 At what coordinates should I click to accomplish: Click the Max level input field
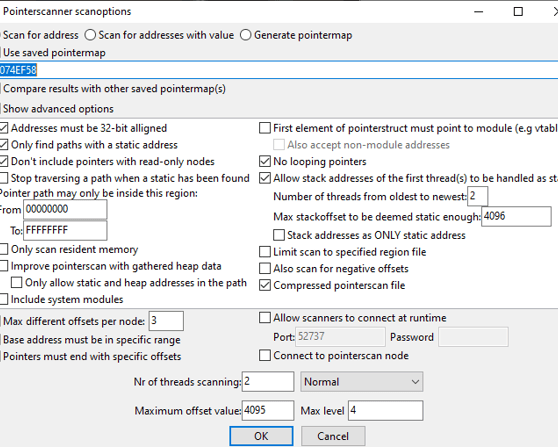pos(385,410)
